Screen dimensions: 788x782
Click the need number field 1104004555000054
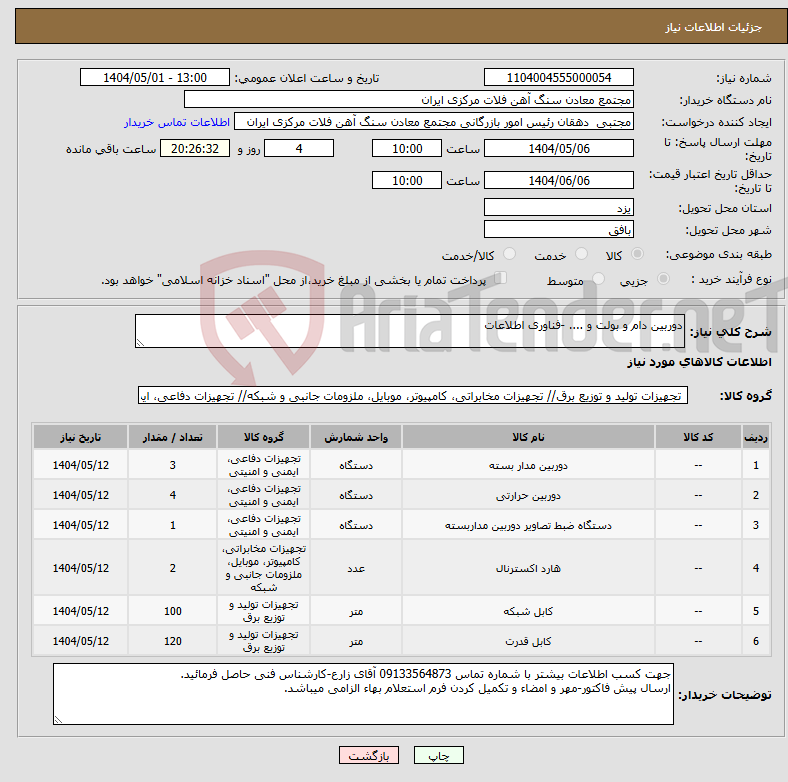[558, 78]
